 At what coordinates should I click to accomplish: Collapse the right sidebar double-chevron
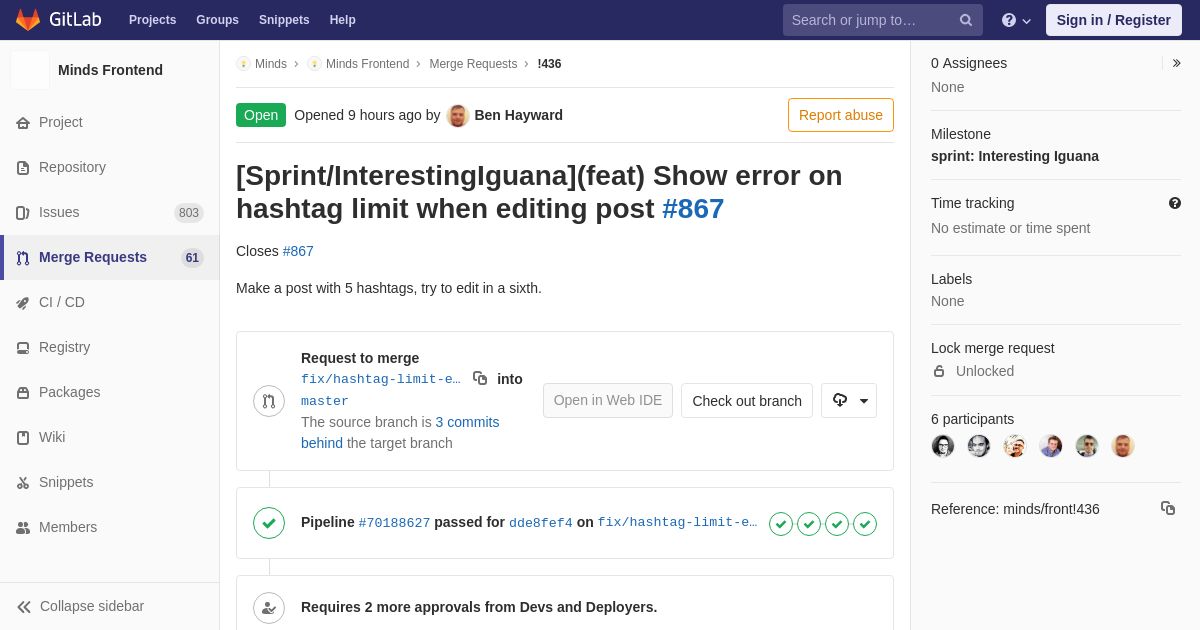coord(1176,63)
